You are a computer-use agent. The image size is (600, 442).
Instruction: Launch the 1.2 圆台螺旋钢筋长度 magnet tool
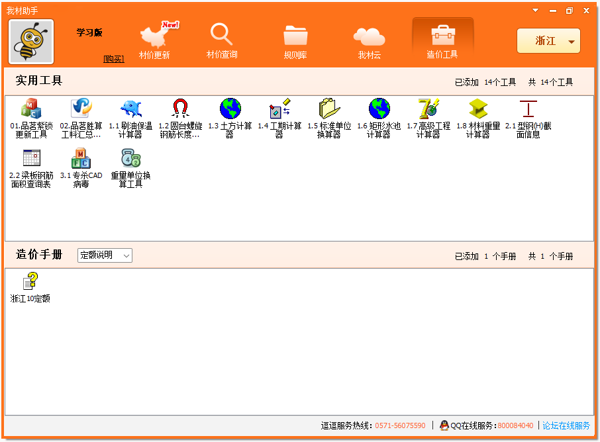coord(180,109)
